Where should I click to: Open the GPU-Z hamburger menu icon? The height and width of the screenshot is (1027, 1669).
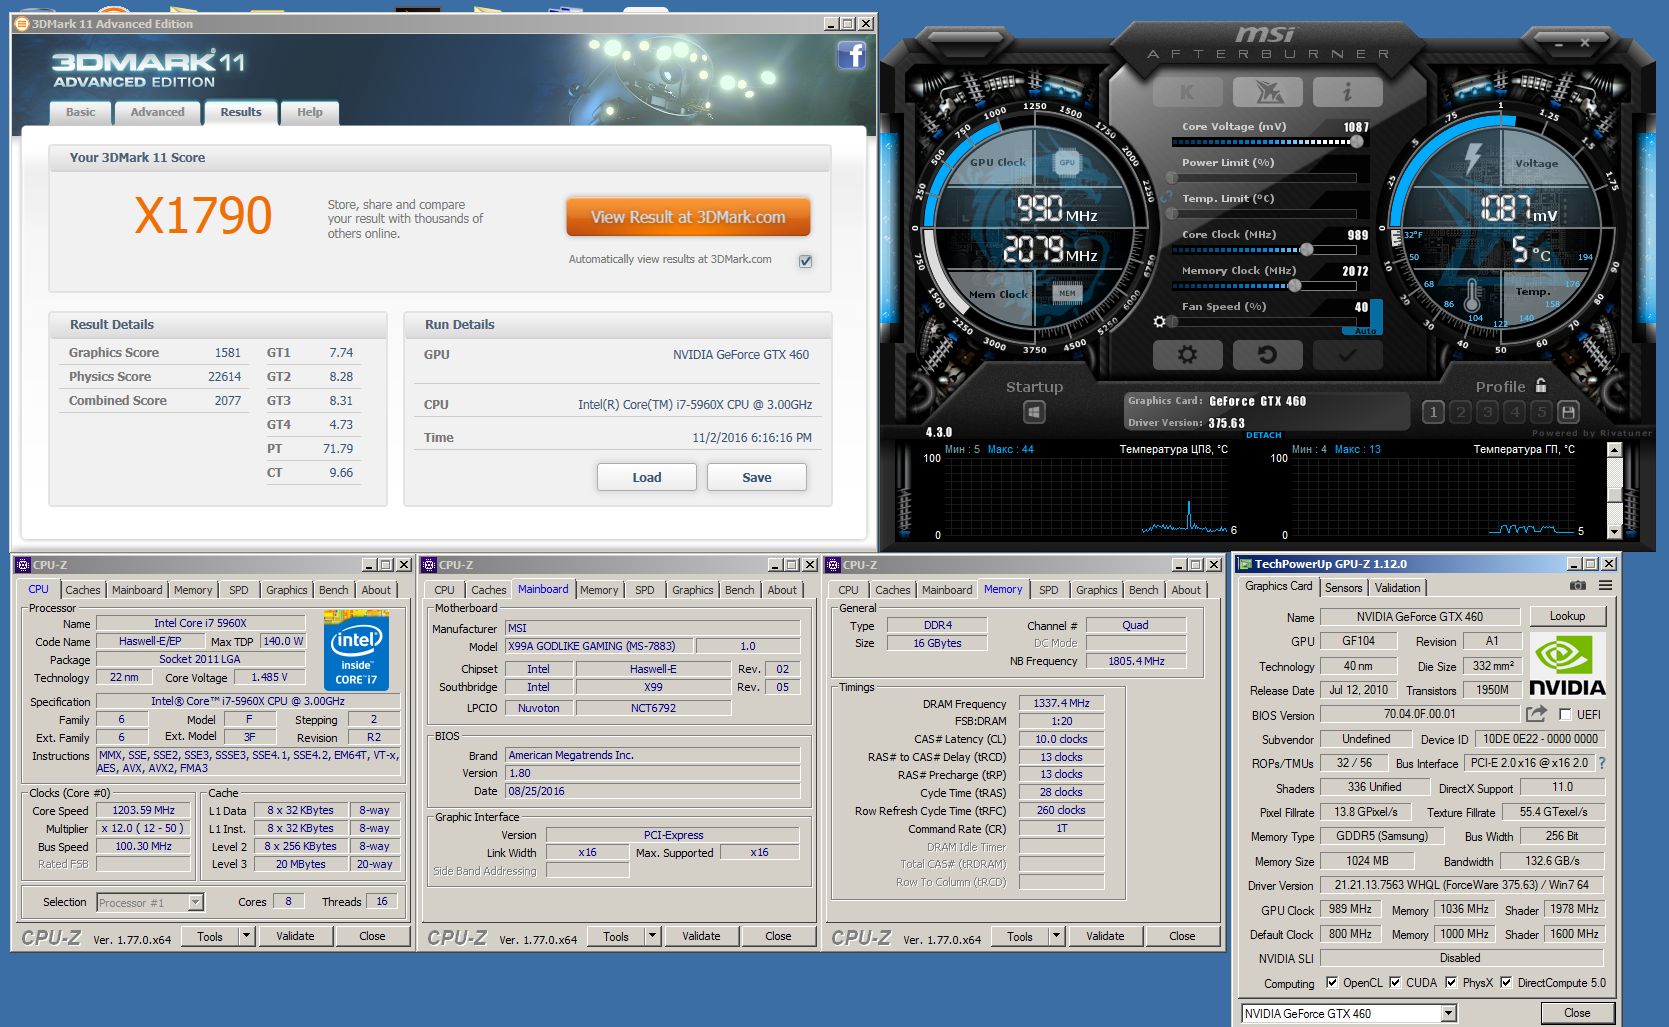coord(1605,586)
